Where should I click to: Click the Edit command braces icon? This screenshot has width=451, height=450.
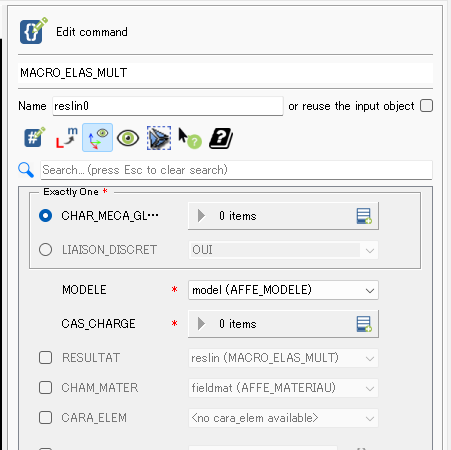click(33, 31)
